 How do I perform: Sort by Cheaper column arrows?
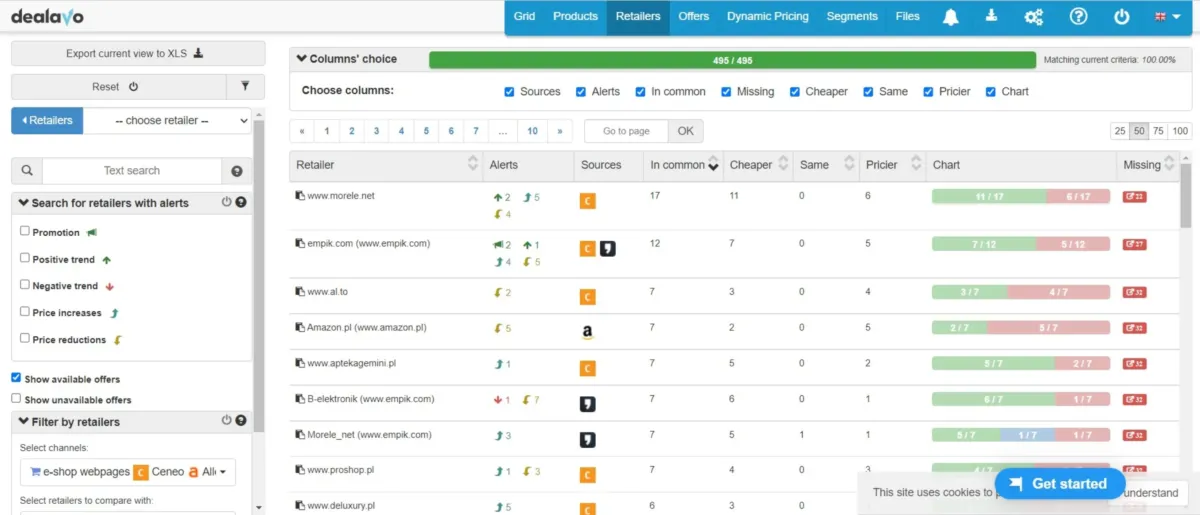pyautogui.click(x=783, y=165)
